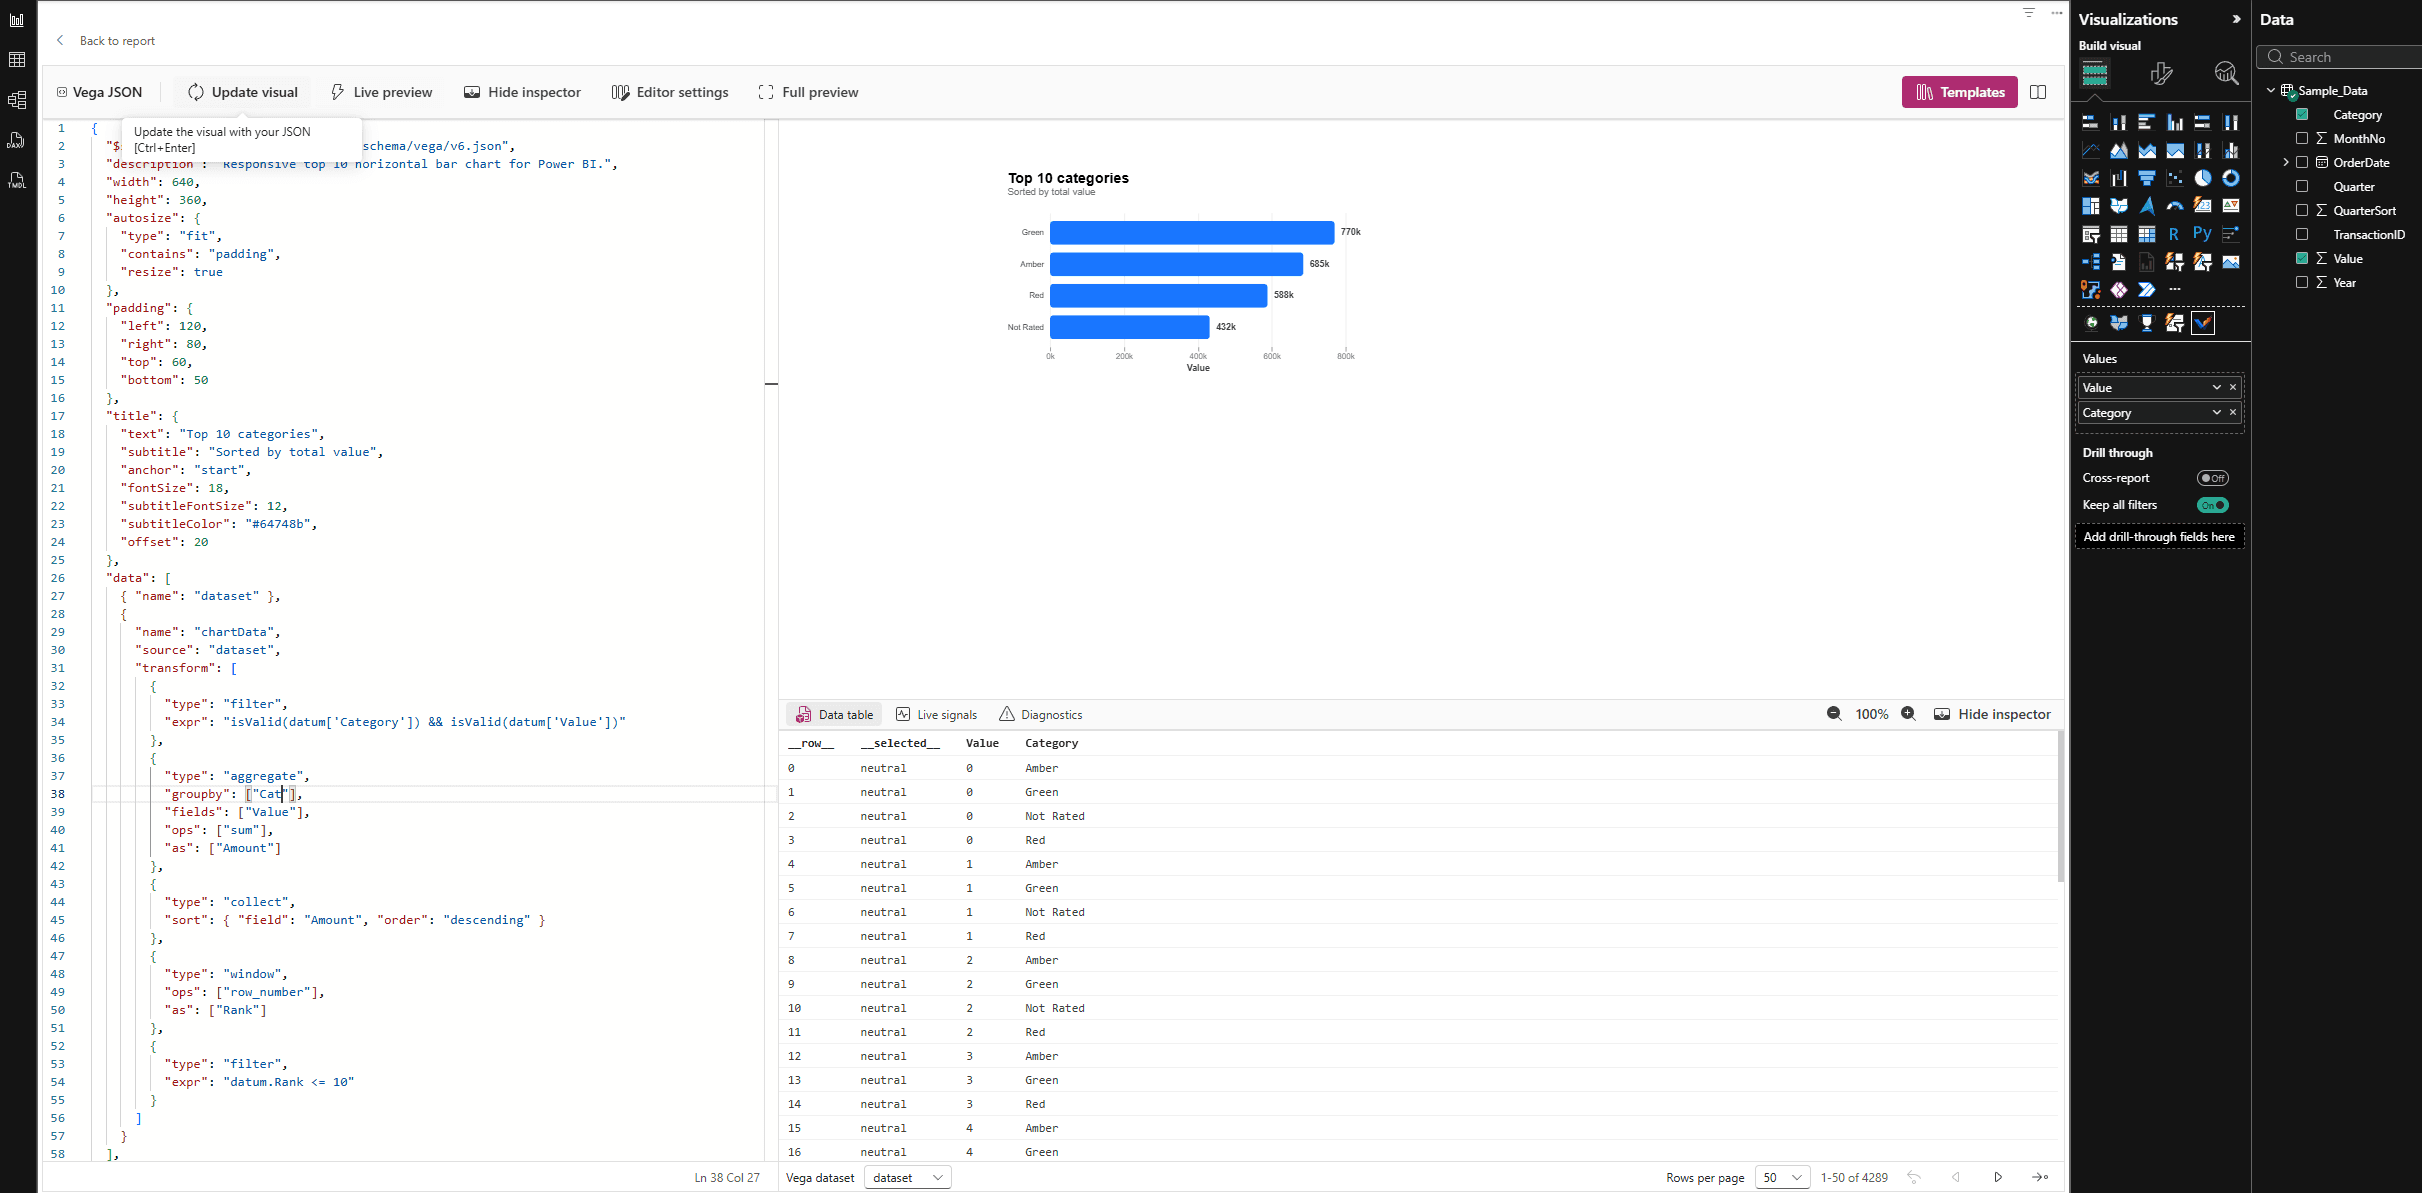Open the Templates button
2422x1193 pixels.
click(x=1960, y=92)
